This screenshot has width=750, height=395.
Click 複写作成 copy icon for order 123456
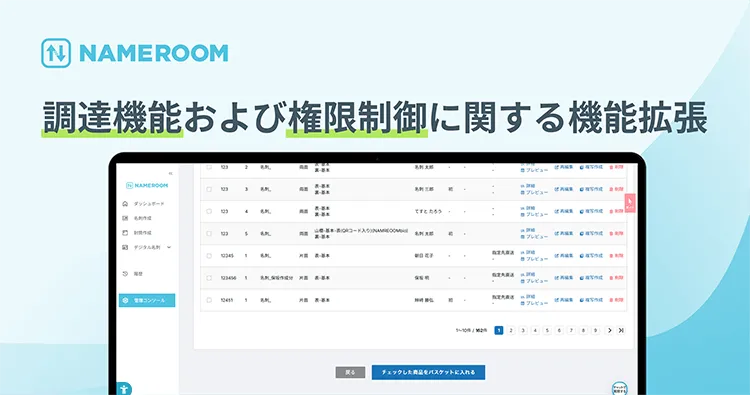[582, 278]
